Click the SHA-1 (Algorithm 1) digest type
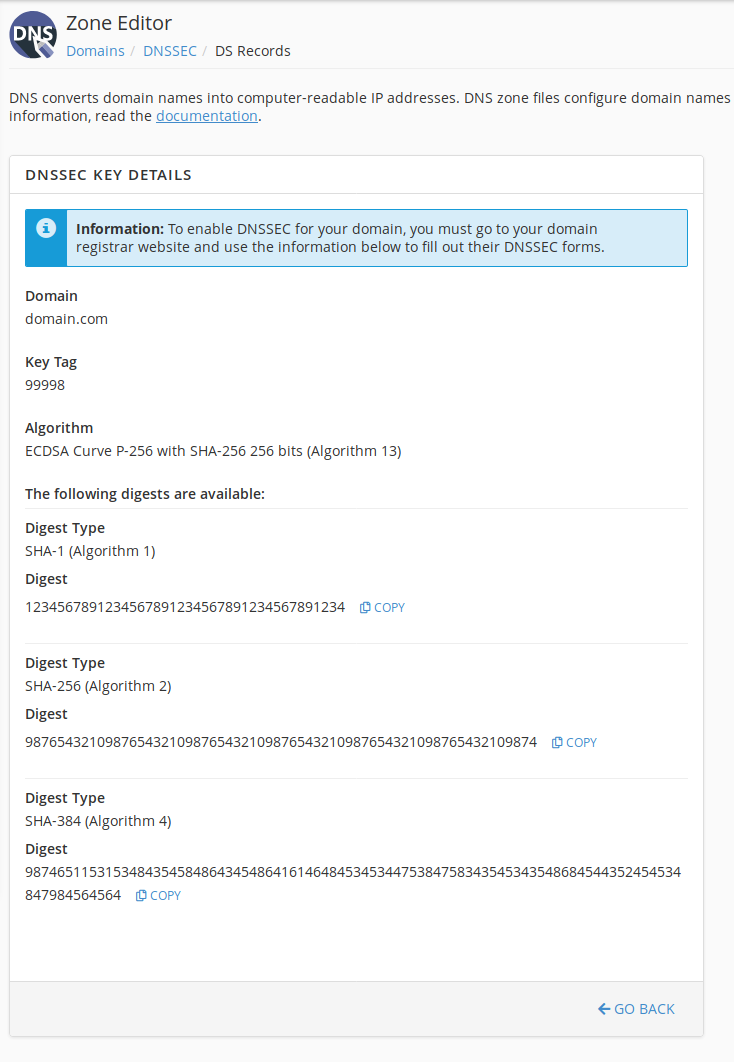Viewport: 734px width, 1062px height. (x=90, y=551)
